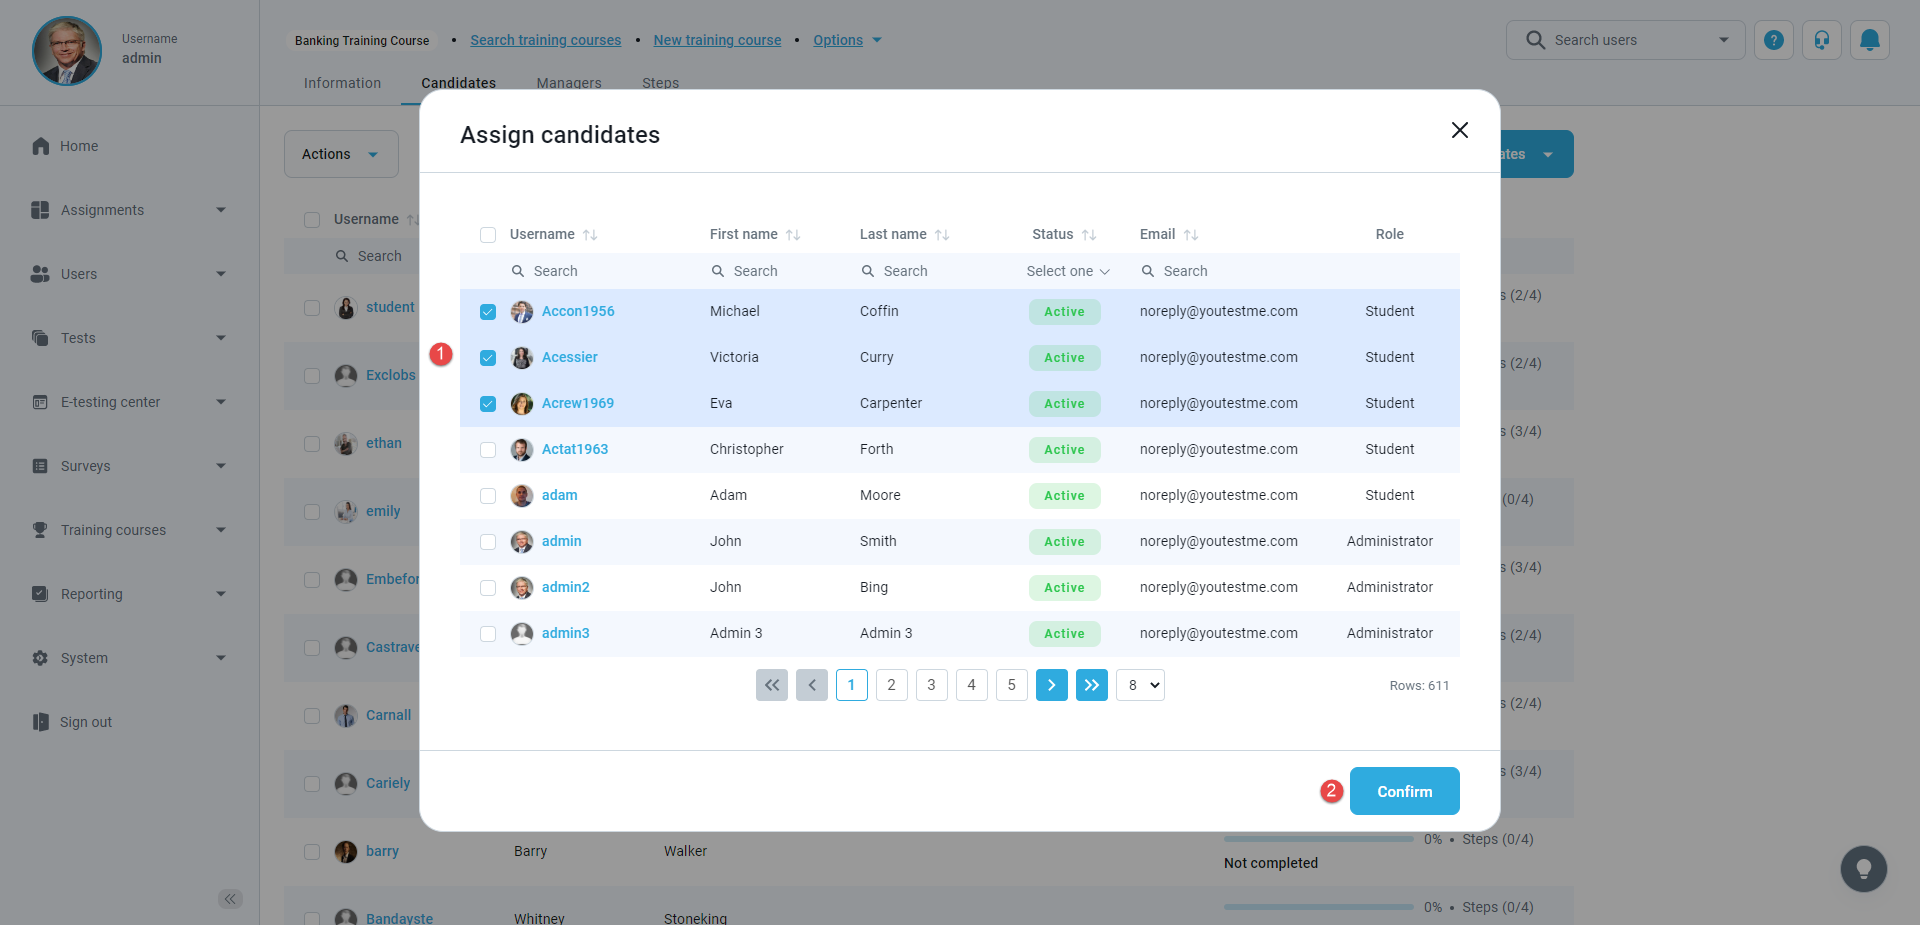This screenshot has width=1920, height=925.
Task: Open the notifications bell icon
Action: coord(1869,40)
